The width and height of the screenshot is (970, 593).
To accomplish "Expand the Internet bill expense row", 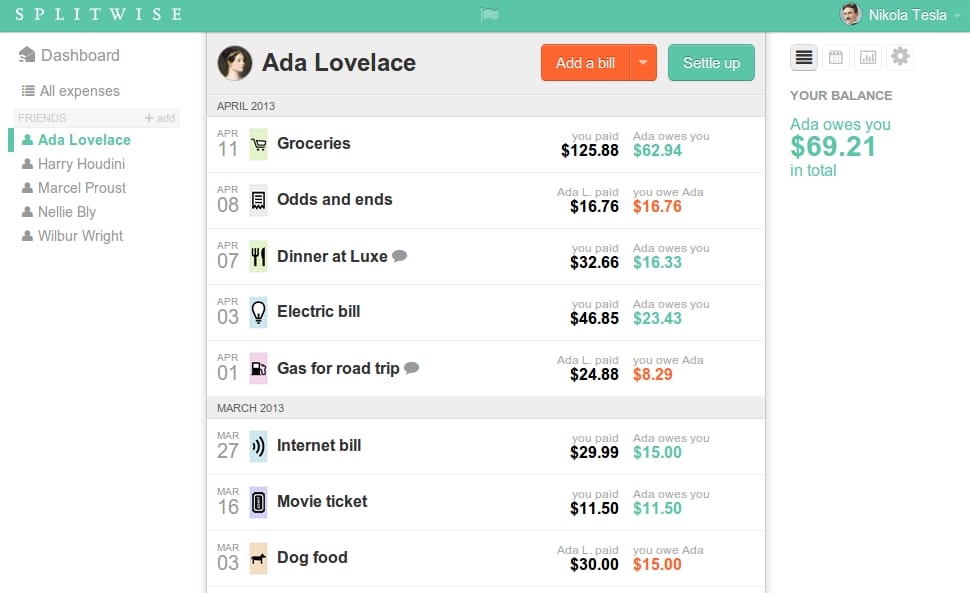I will [486, 446].
